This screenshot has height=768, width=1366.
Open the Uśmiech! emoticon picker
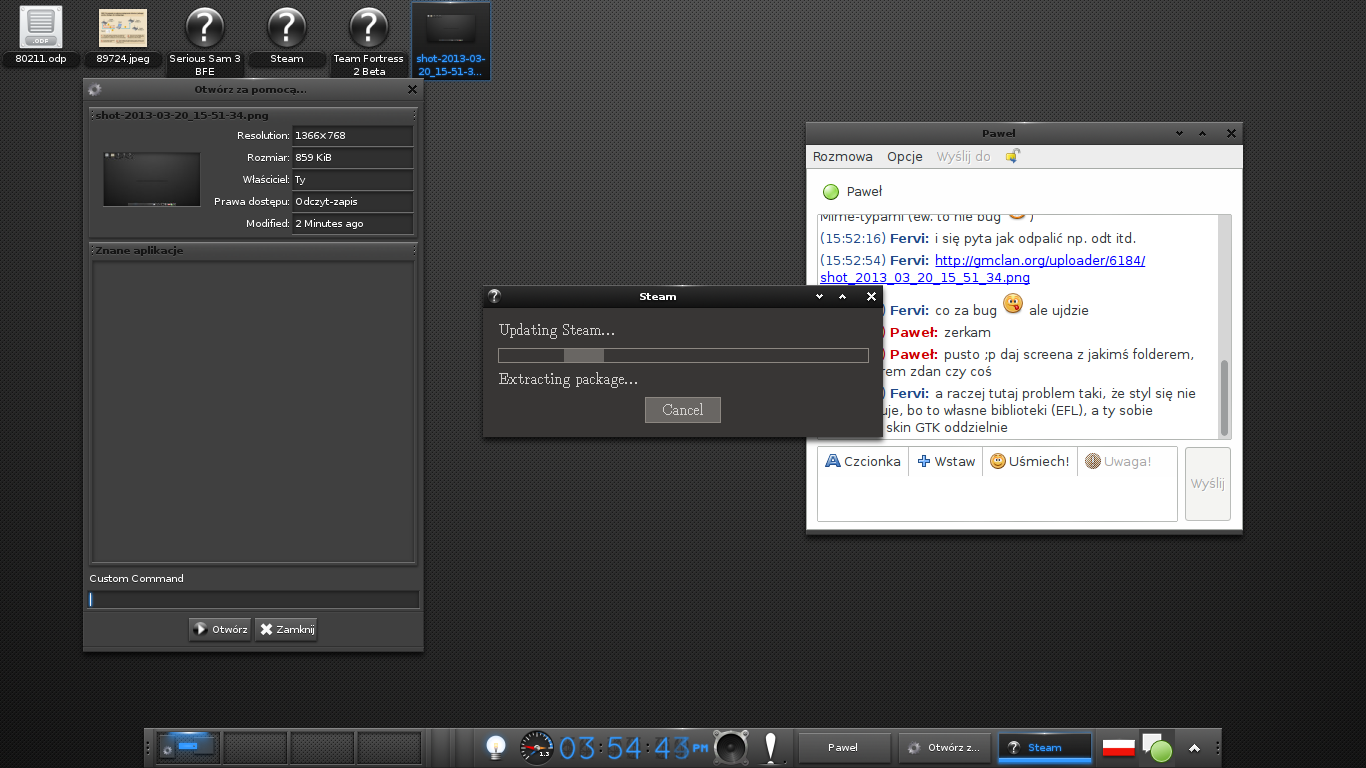pyautogui.click(x=1029, y=461)
